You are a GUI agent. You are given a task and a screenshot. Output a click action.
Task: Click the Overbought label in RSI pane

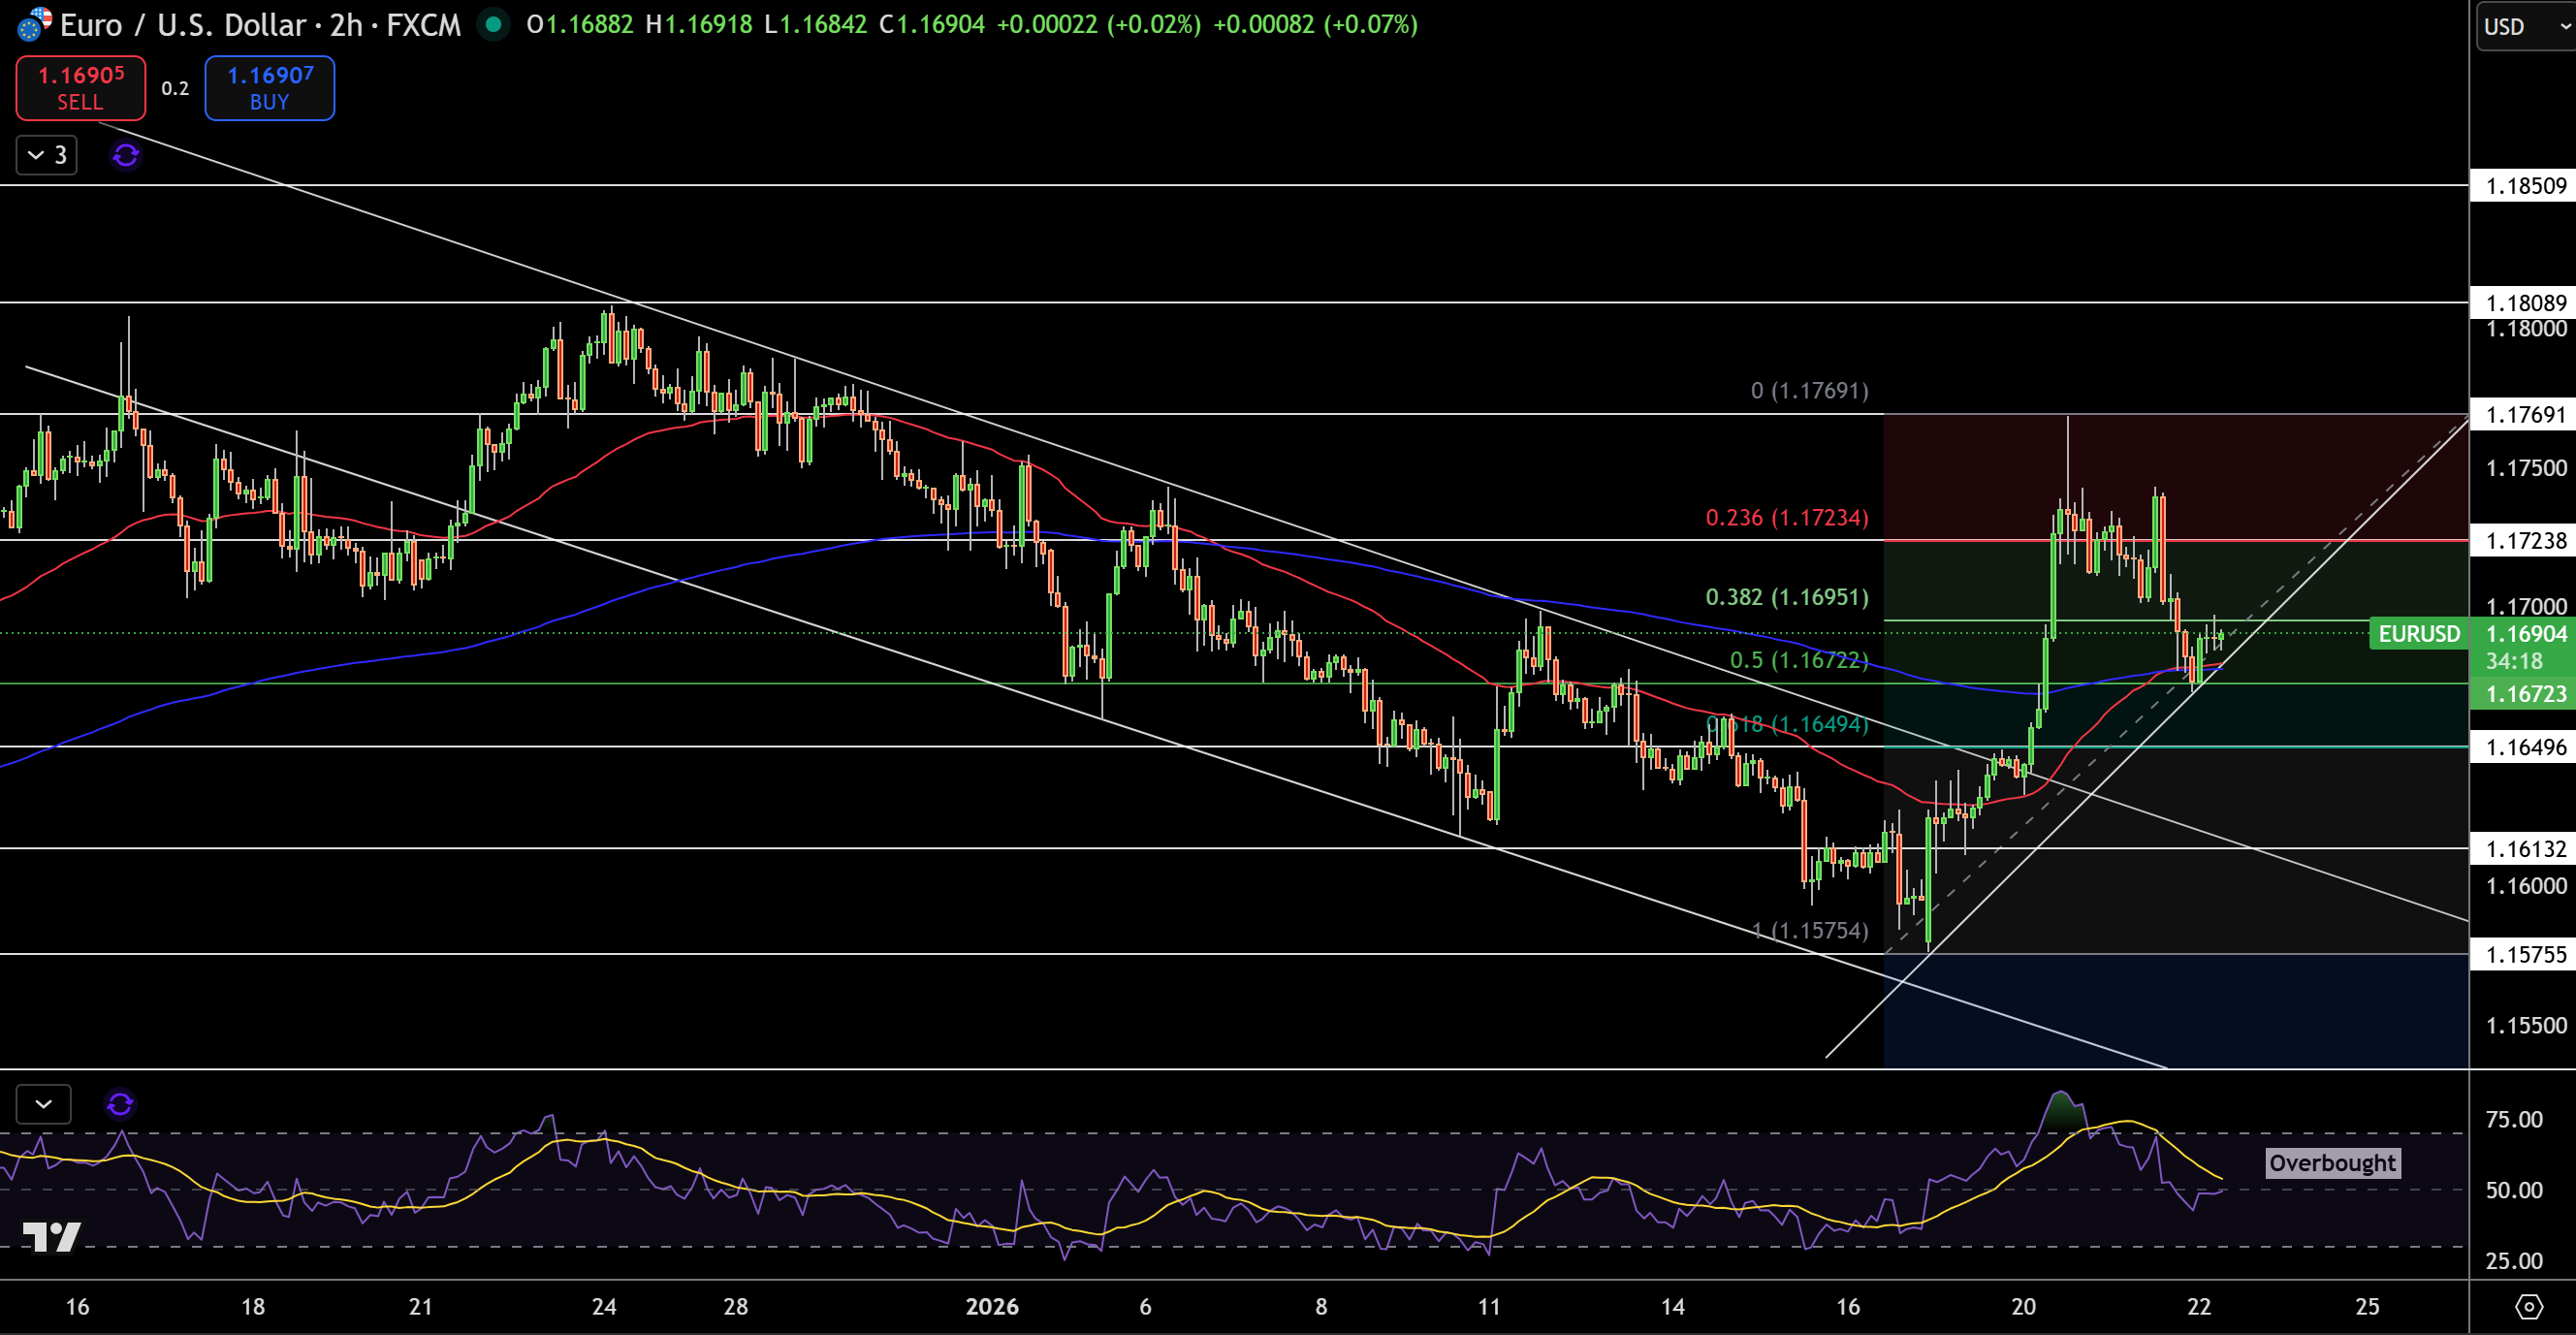[2332, 1163]
